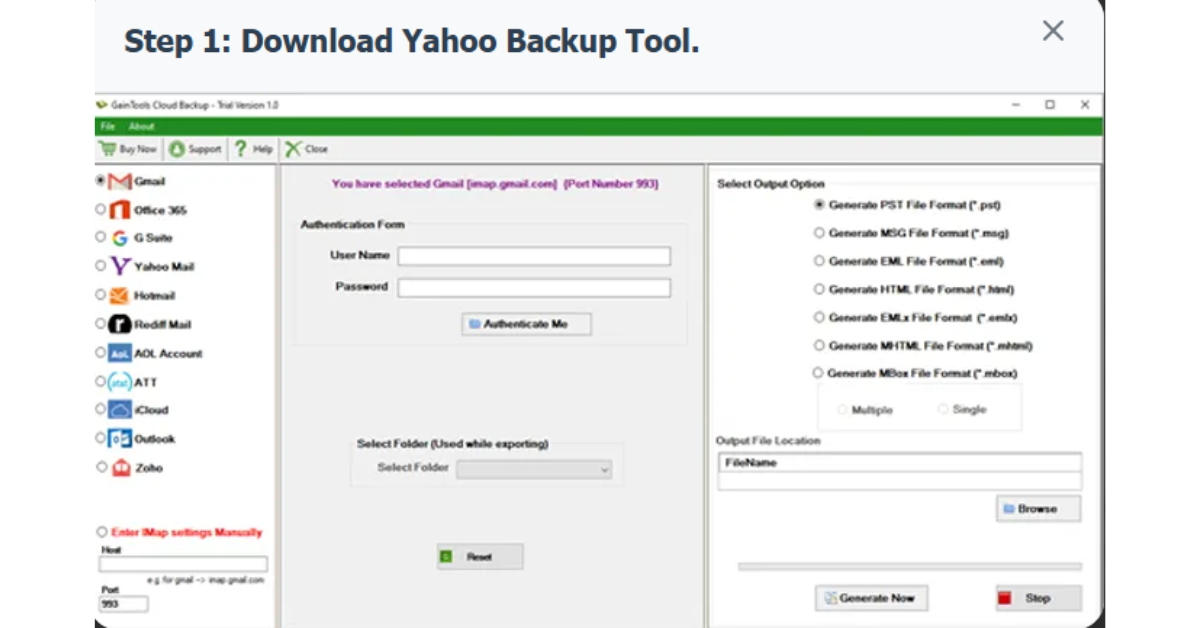This screenshot has width=1200, height=628.
Task: Select the Hotmail radio button
Action: [100, 294]
